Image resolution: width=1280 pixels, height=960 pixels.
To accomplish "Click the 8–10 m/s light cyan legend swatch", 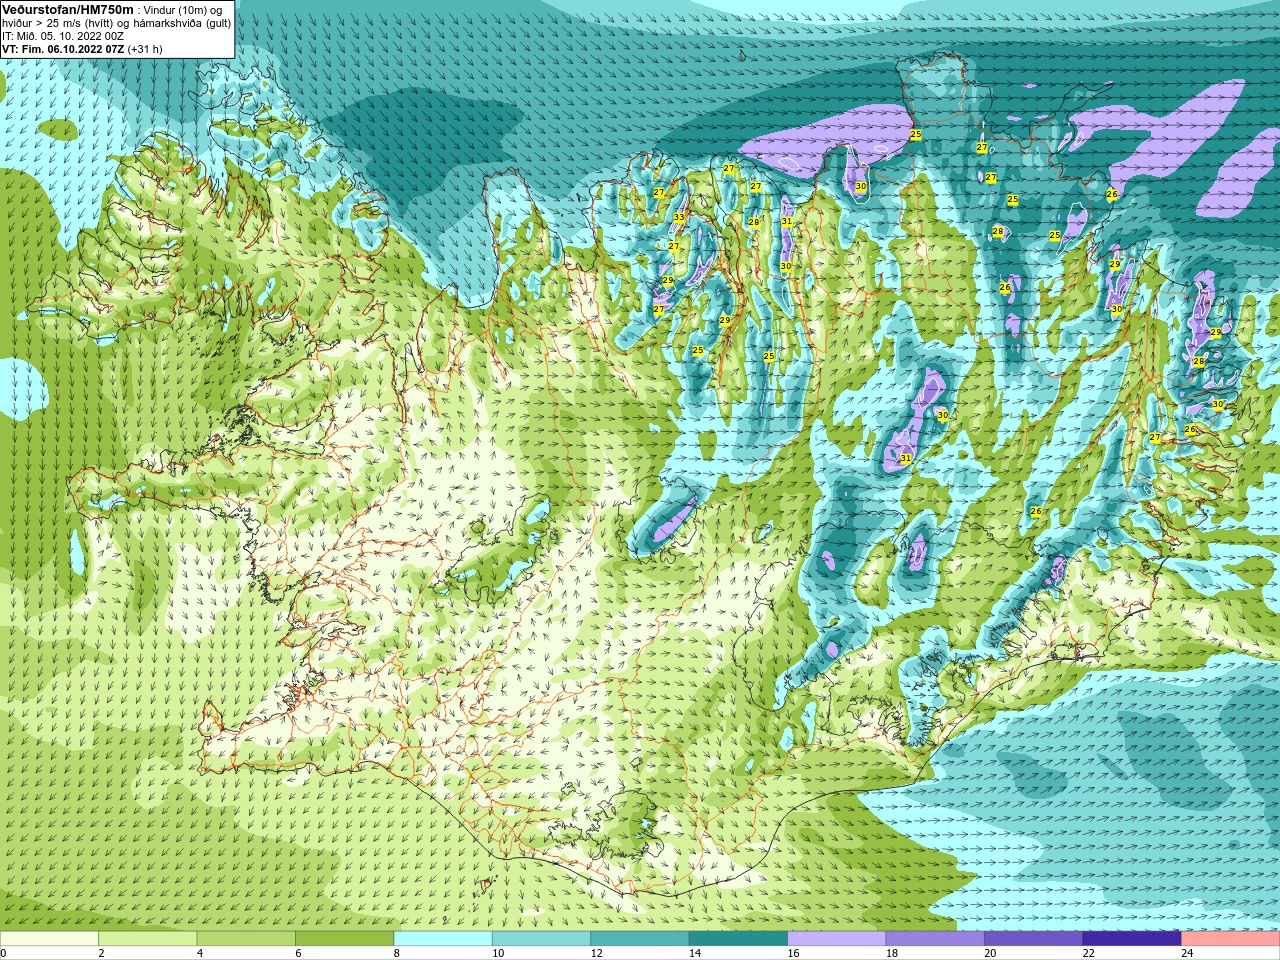I will coord(443,939).
